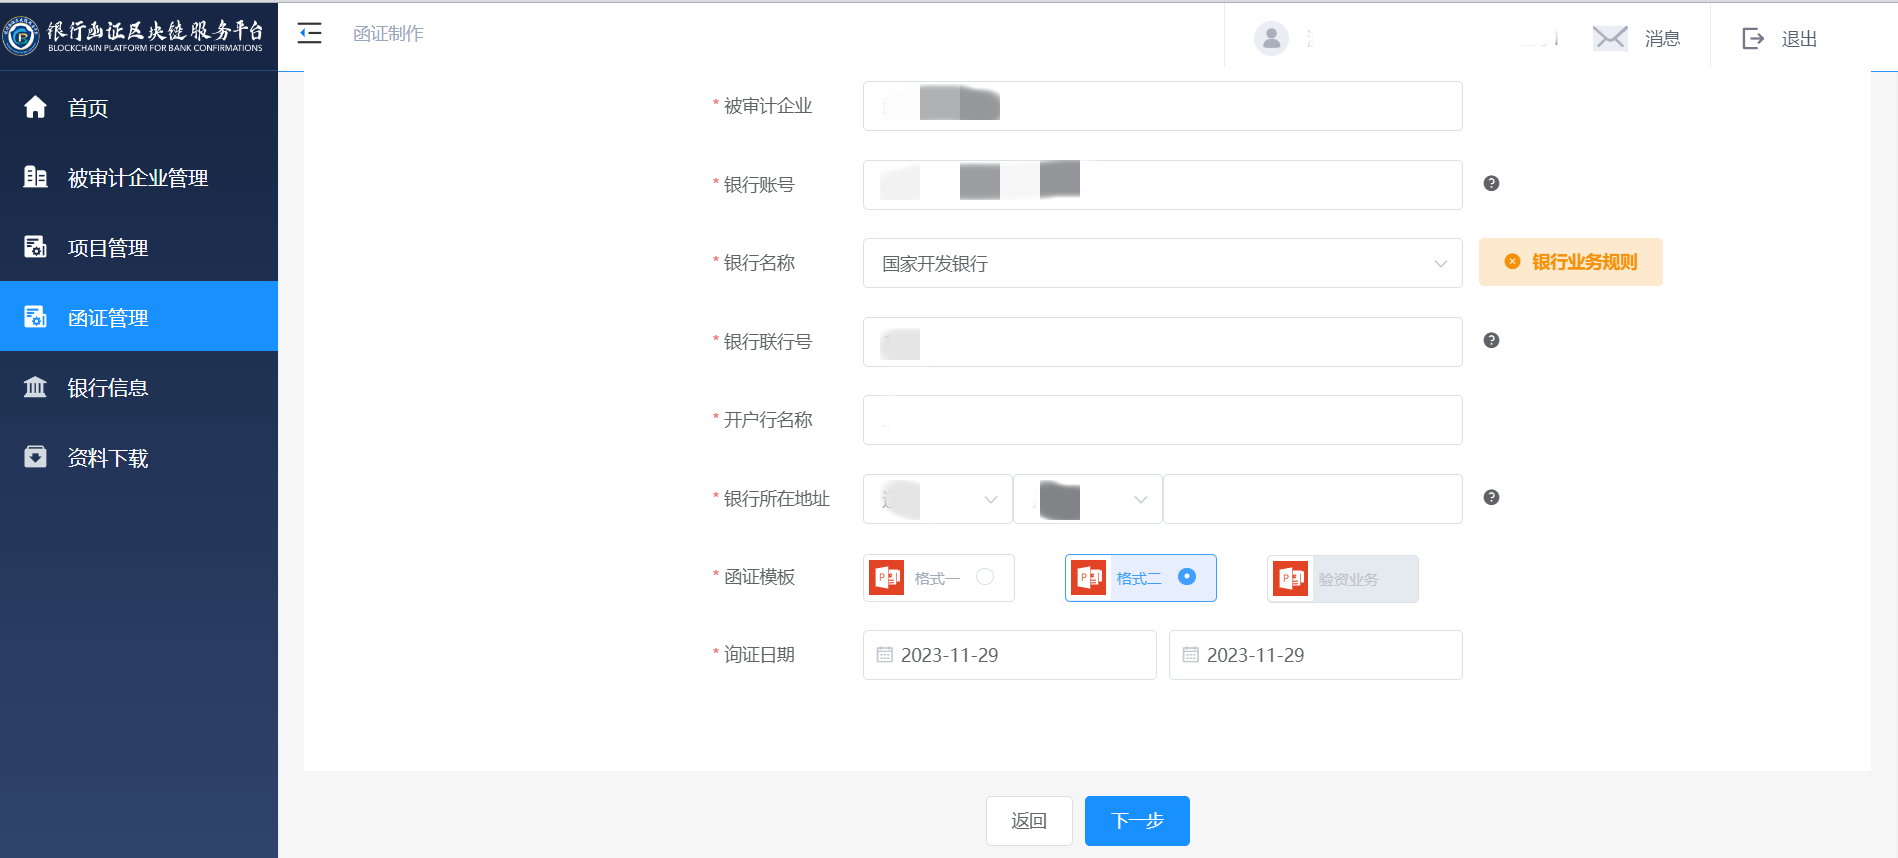Image resolution: width=1898 pixels, height=858 pixels.
Task: Select 函证管理 in the sidebar
Action: (x=139, y=317)
